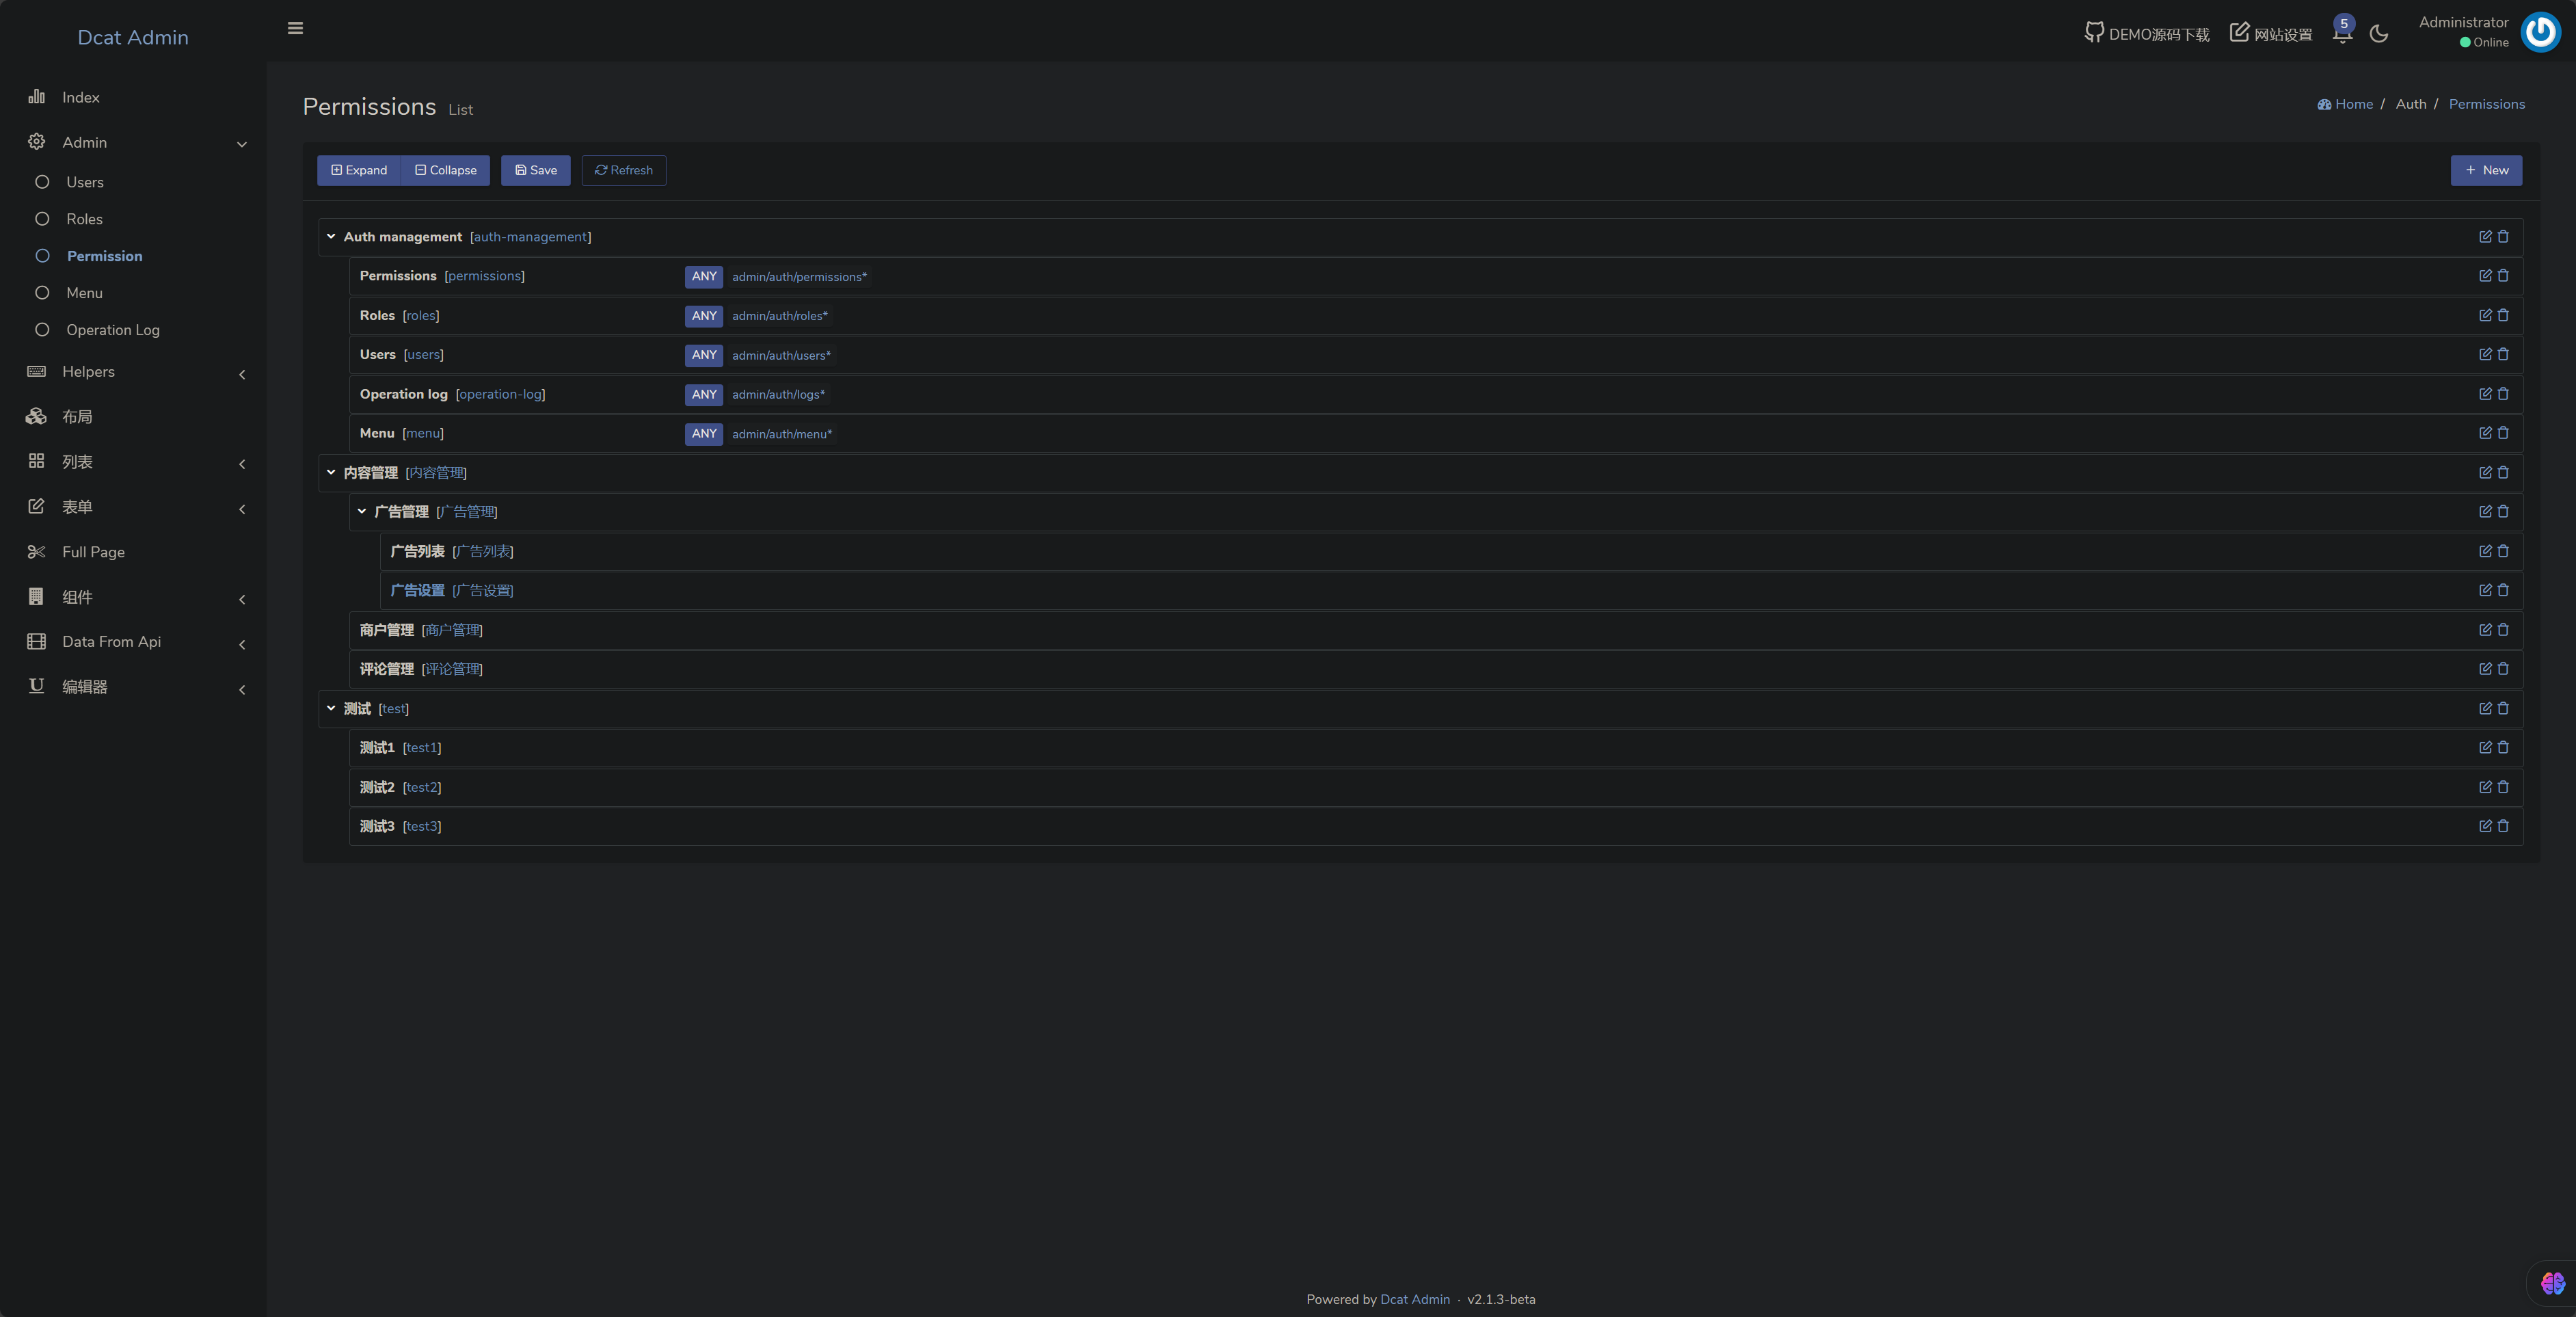Image resolution: width=2576 pixels, height=1317 pixels.
Task: Go to Home breadcrumb
Action: (x=2345, y=104)
